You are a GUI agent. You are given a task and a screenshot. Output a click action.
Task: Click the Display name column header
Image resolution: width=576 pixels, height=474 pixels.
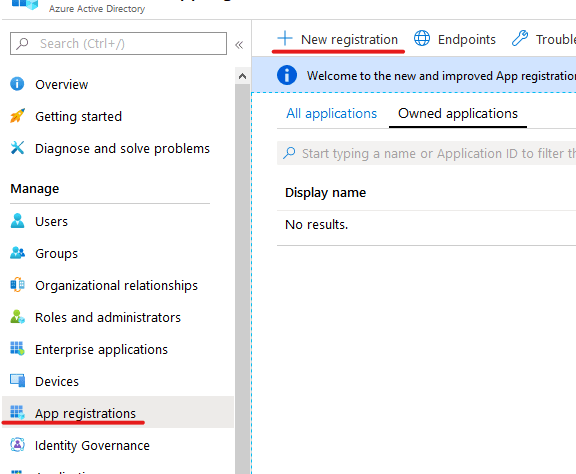325,192
